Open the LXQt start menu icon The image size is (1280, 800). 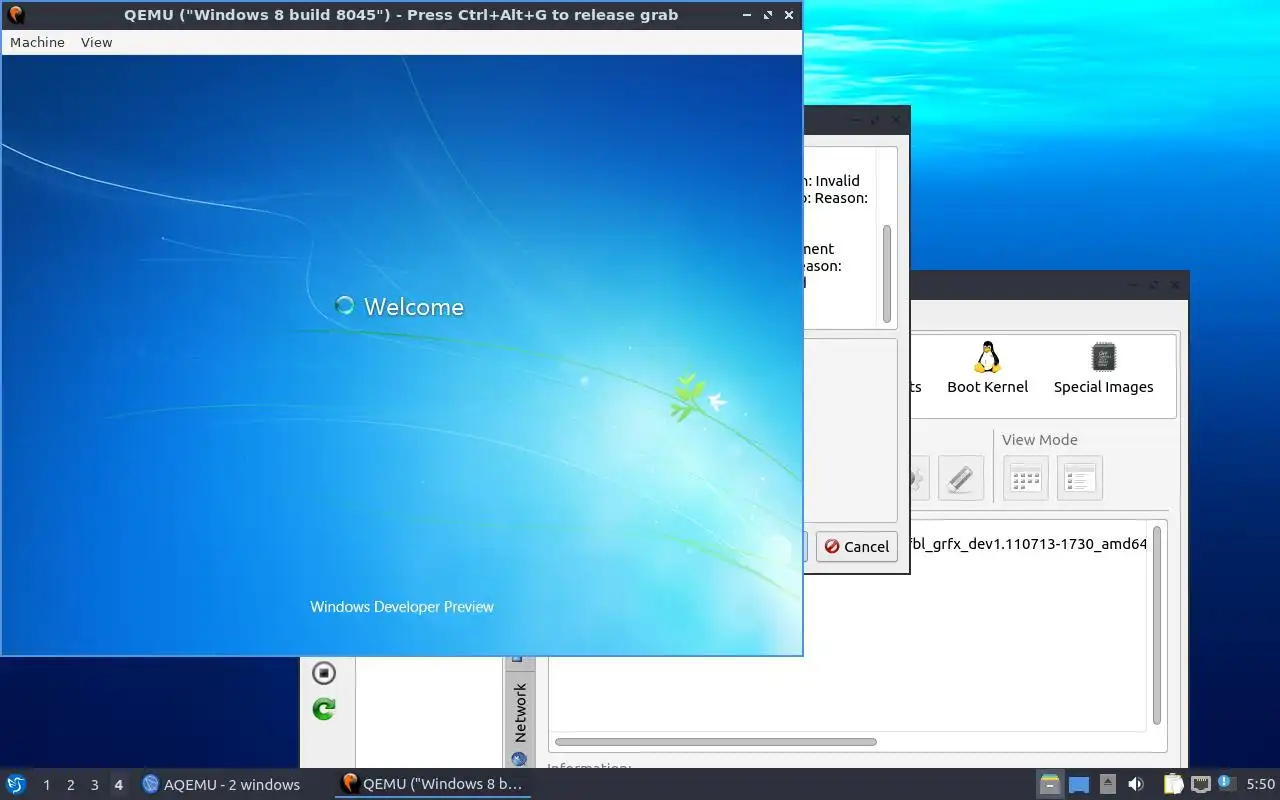click(15, 784)
